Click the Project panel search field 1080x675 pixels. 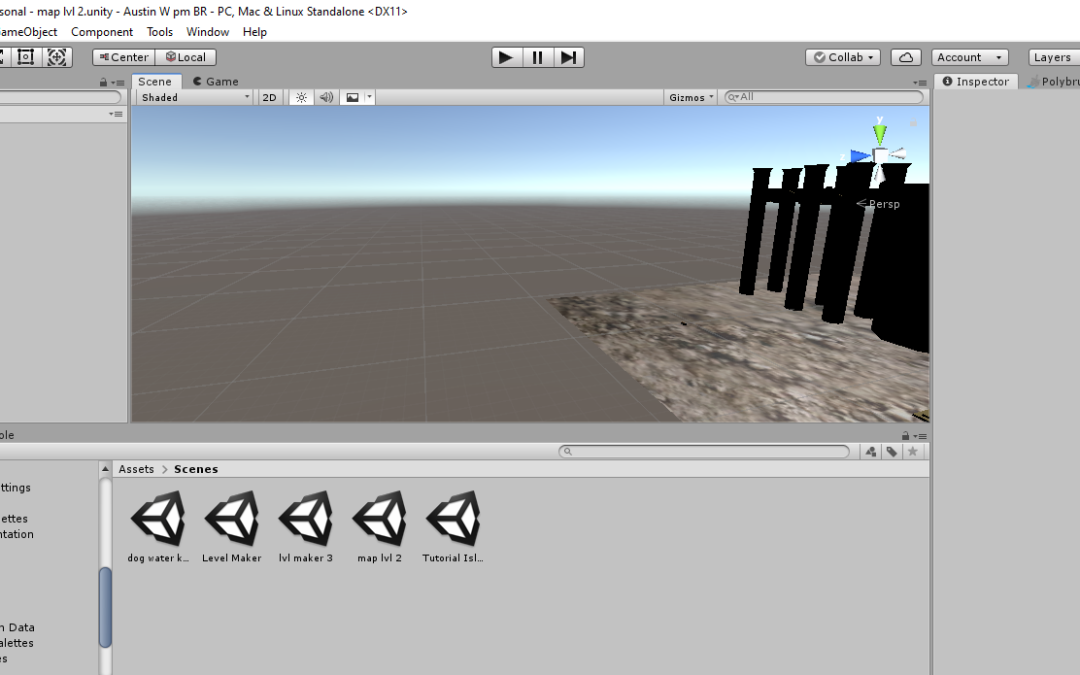coord(704,451)
